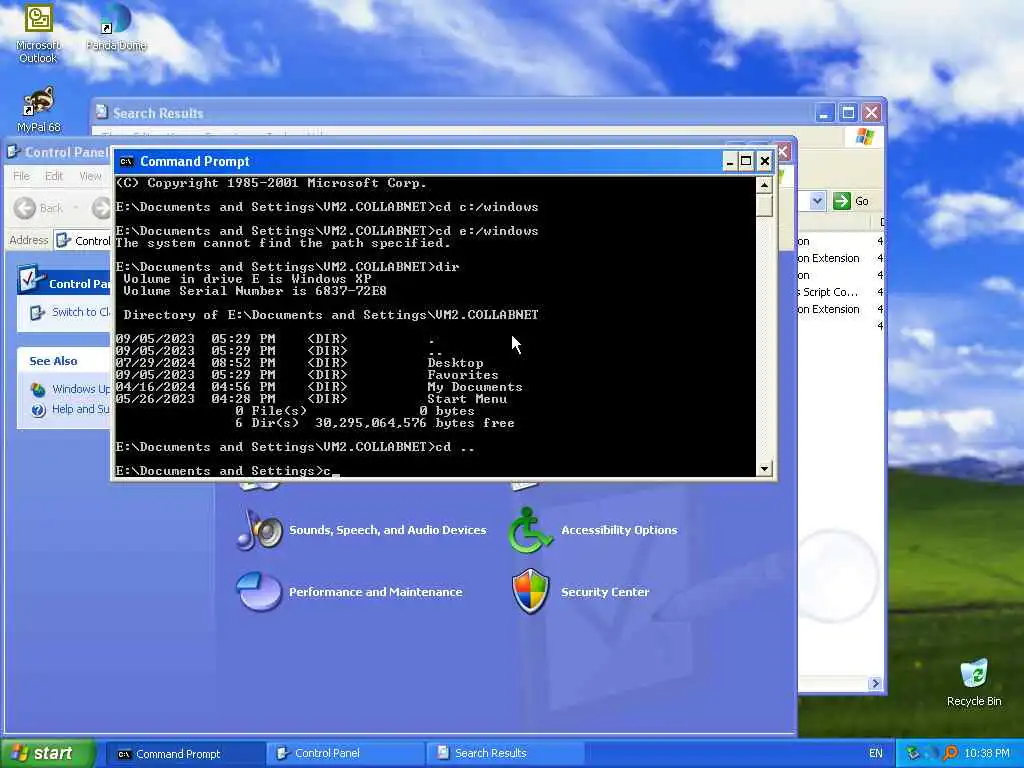Open the Sounds, Speech, and Audio Devices link
1024x768 pixels.
pyautogui.click(x=387, y=530)
